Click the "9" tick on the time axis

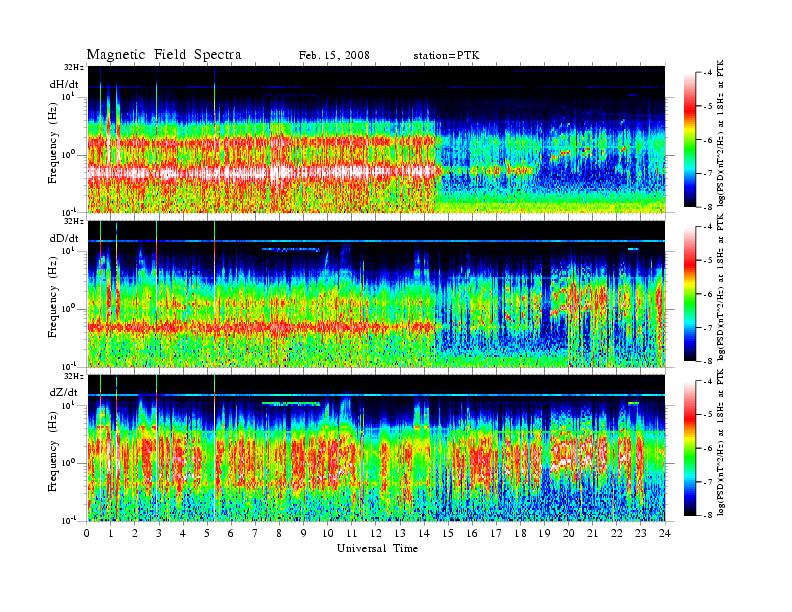(303, 533)
